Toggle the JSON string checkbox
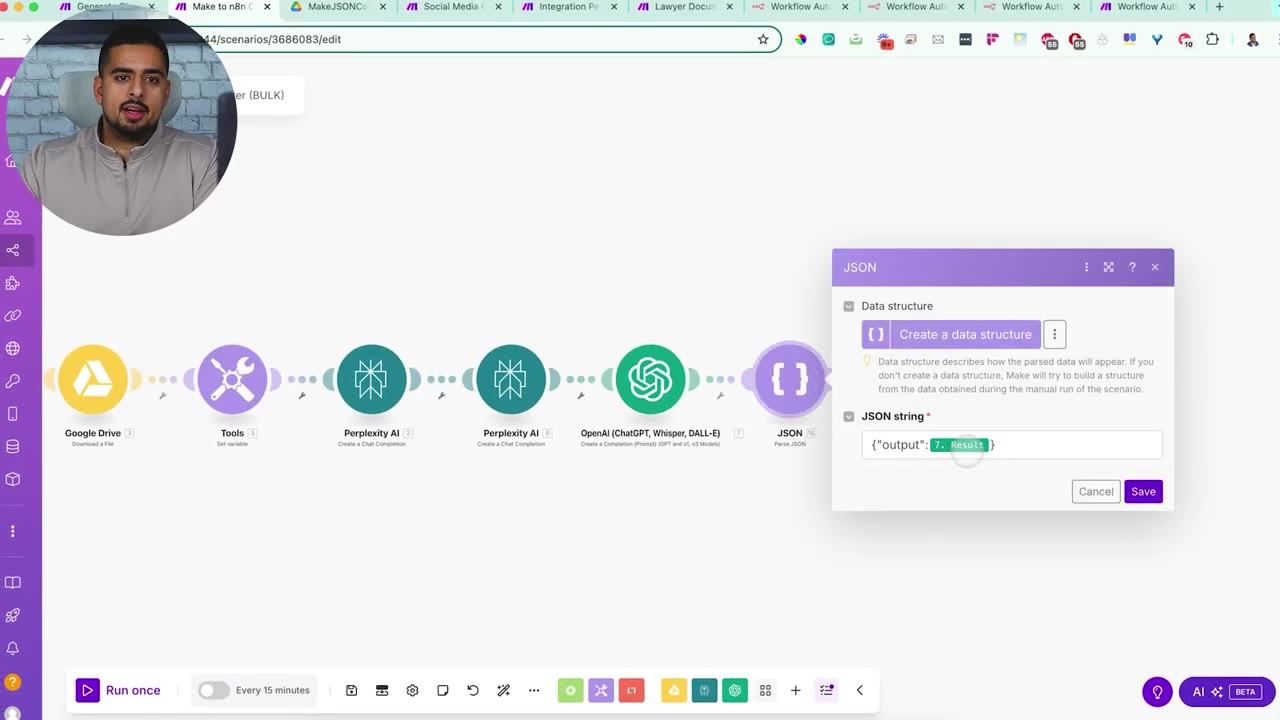Screen dimensions: 1280x720 click(849, 416)
